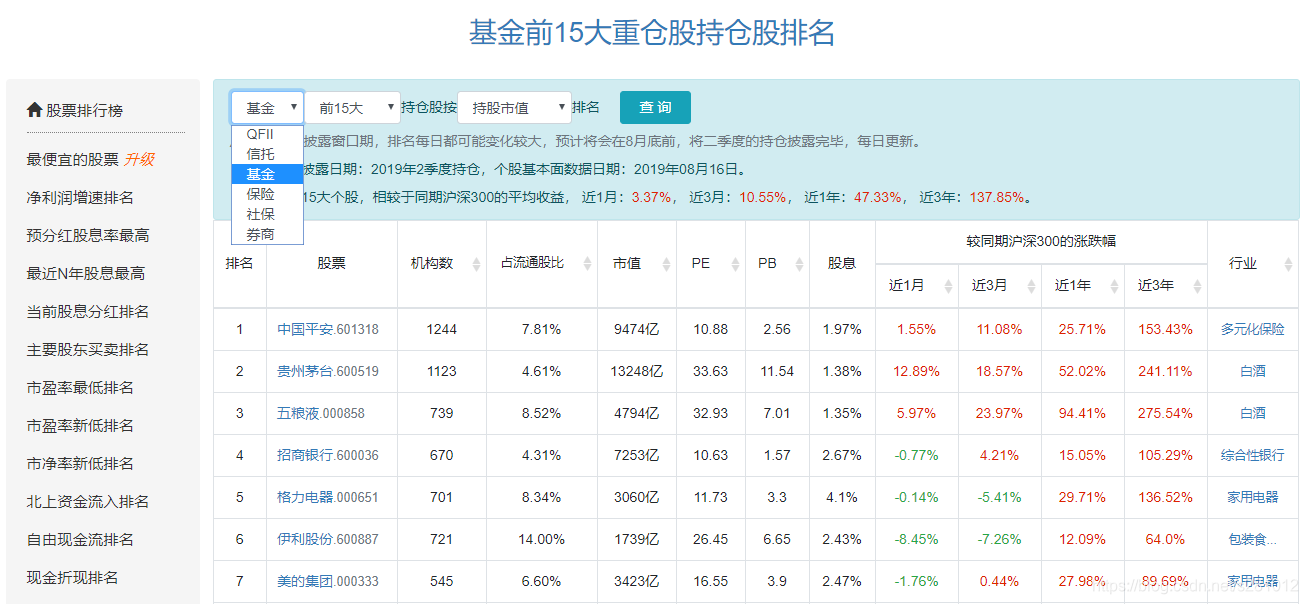Viewport: 1308px width, 604px height.
Task: Click page title 基金前15大重仓股持仓股排名
Action: (652, 33)
